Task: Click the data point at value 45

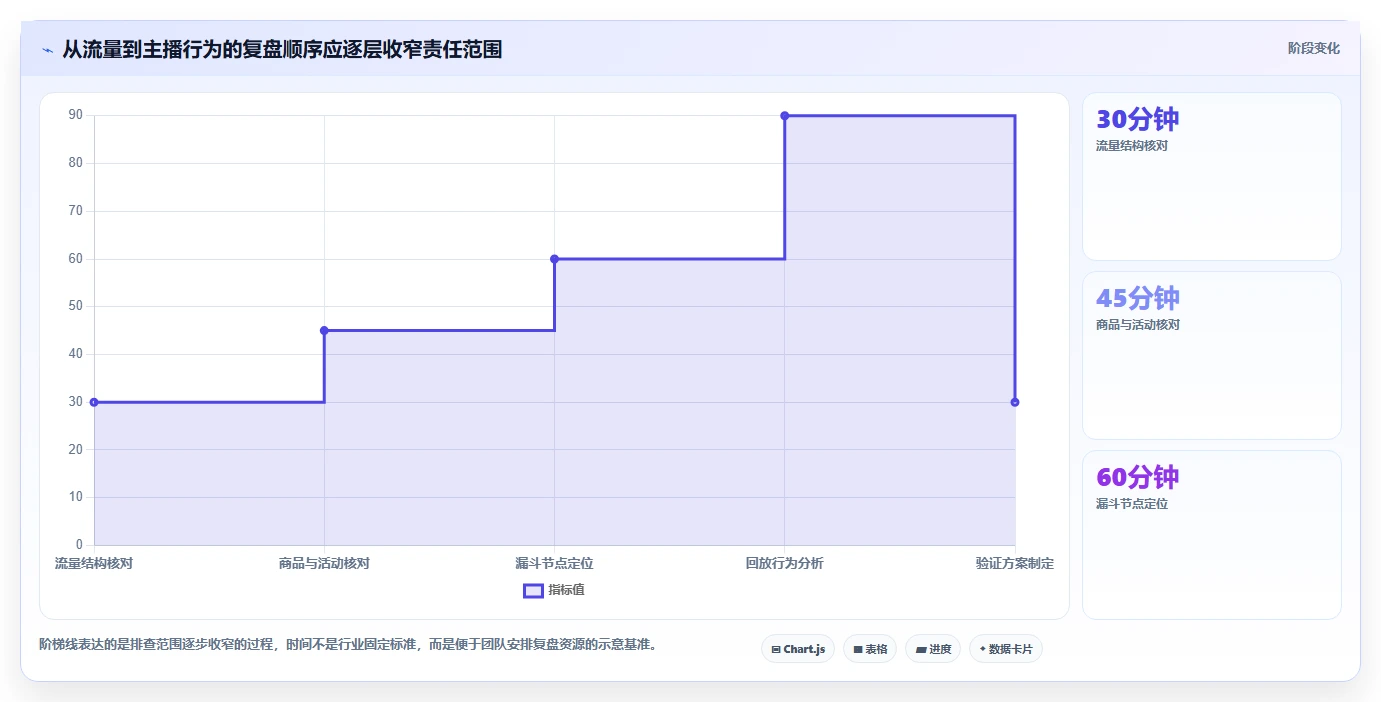Action: 324,330
